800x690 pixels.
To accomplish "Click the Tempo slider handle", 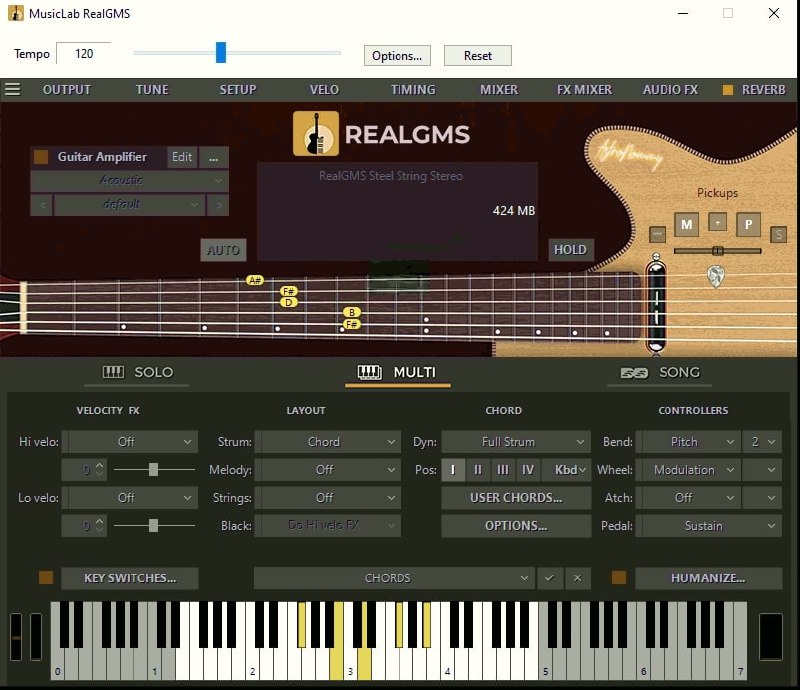I will 221,53.
